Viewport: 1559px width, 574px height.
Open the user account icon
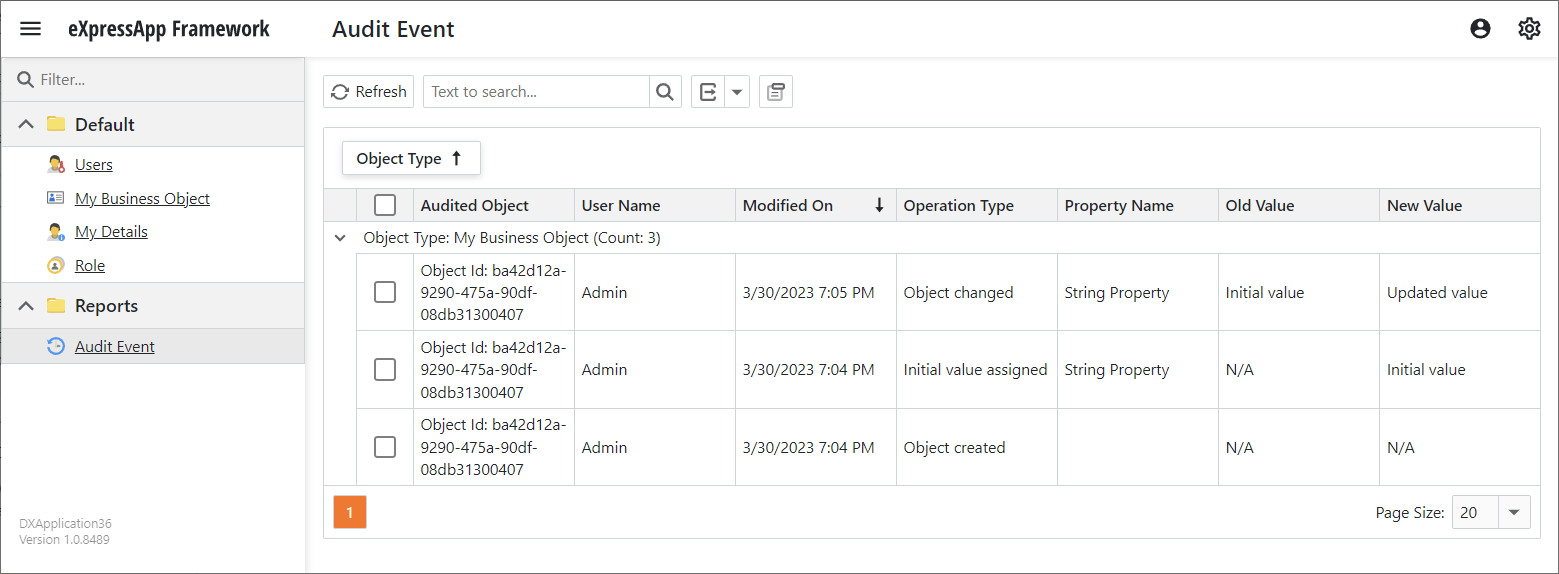click(x=1481, y=29)
